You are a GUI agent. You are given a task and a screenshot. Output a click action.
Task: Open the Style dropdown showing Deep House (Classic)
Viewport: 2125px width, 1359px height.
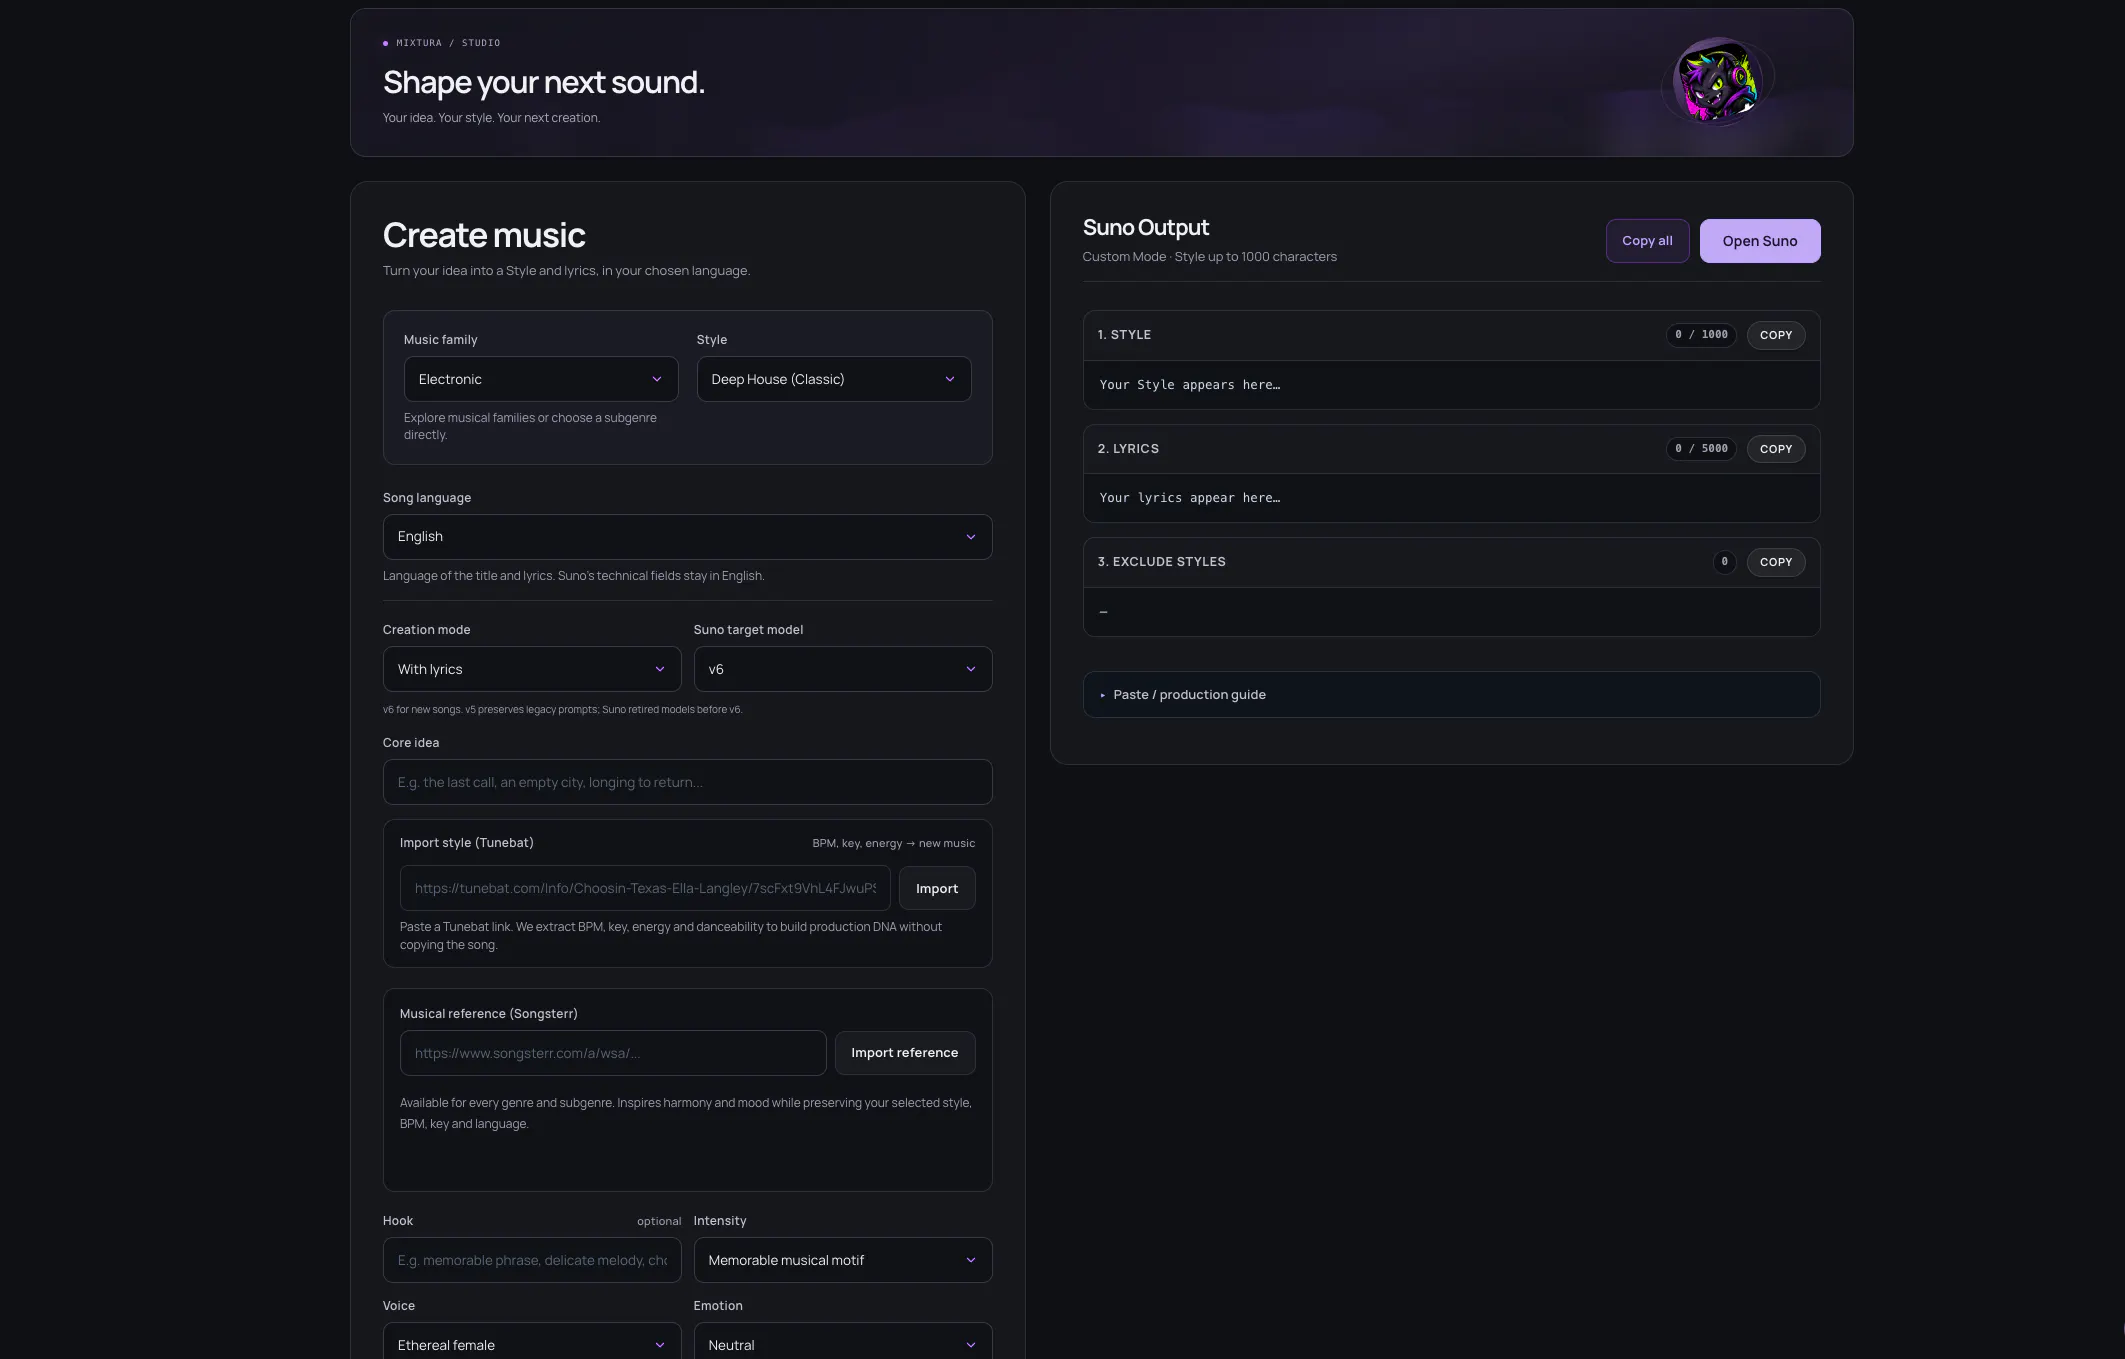[833, 379]
